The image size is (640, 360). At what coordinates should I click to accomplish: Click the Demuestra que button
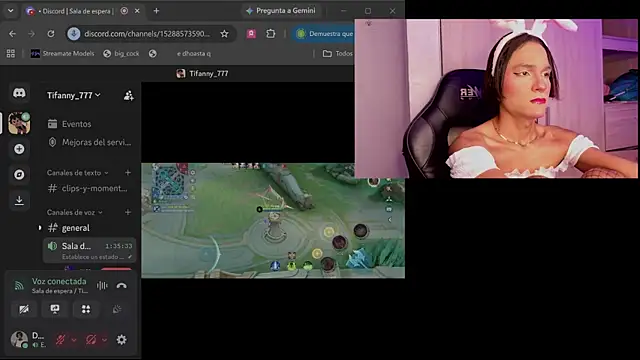324,34
